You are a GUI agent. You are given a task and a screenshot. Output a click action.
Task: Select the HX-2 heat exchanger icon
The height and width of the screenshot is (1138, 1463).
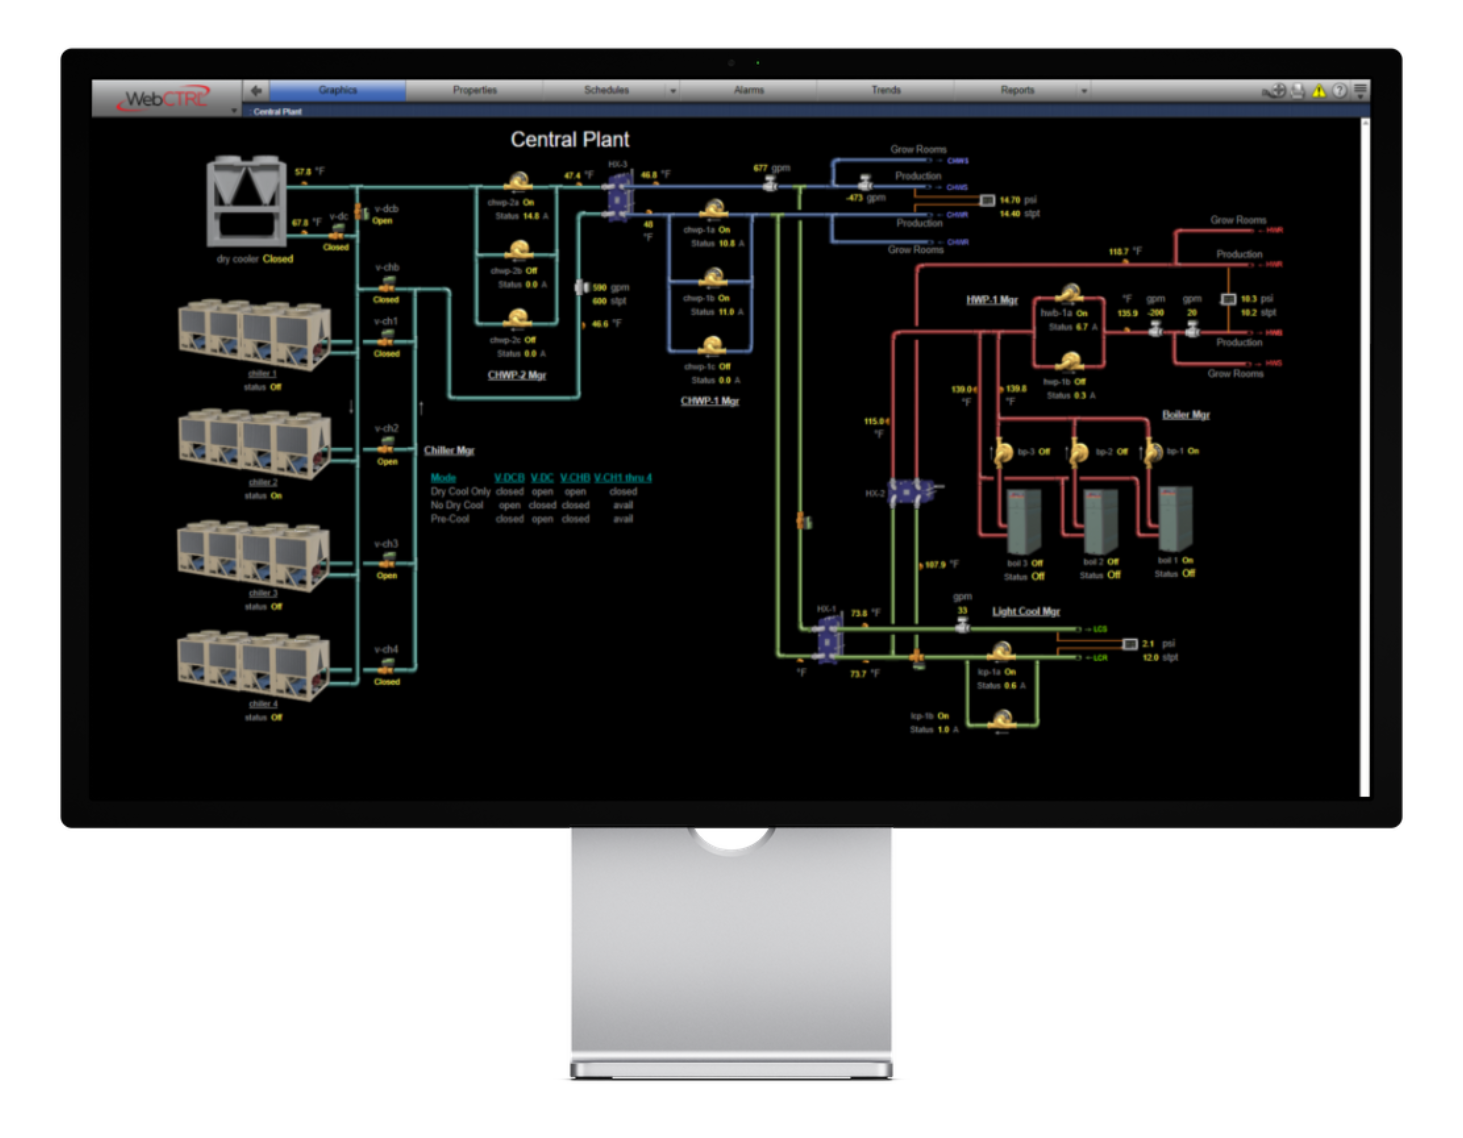tap(912, 491)
